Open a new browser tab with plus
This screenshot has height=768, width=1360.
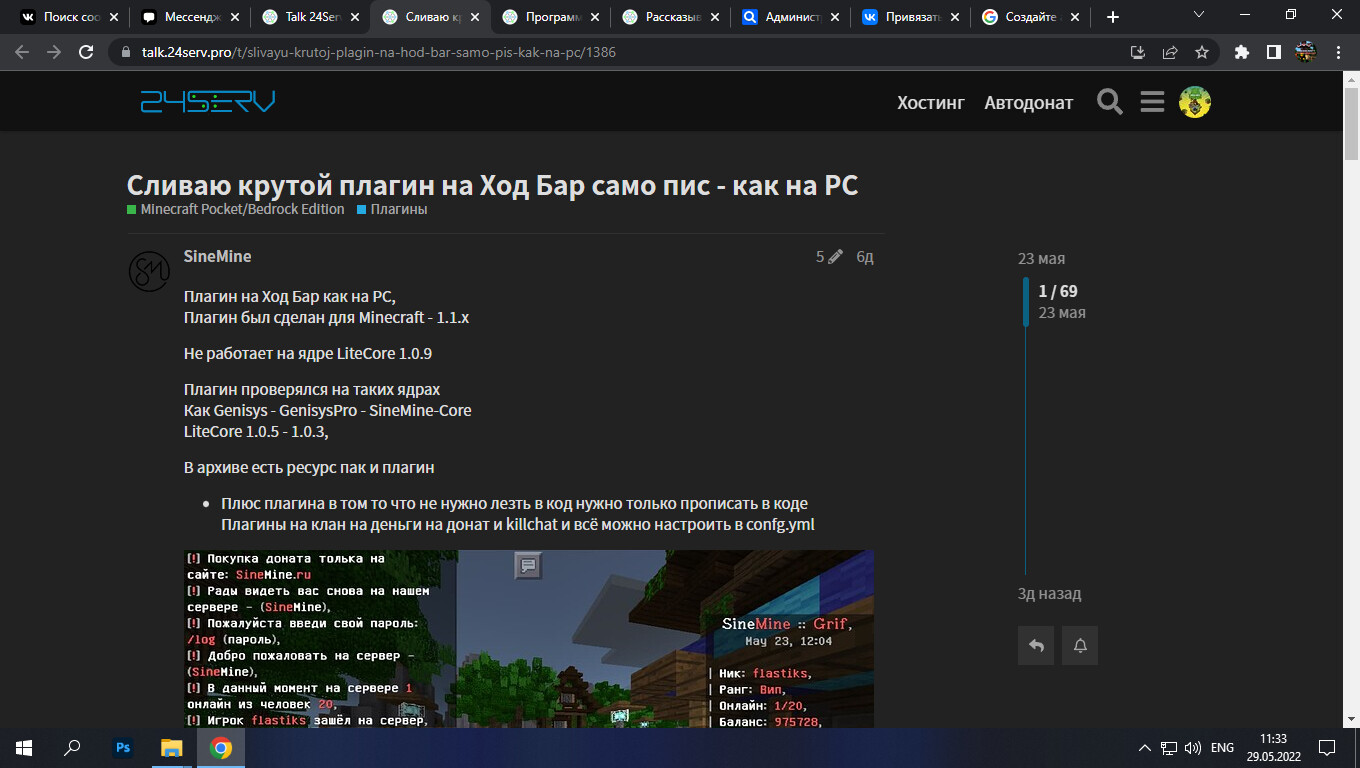(x=1113, y=17)
